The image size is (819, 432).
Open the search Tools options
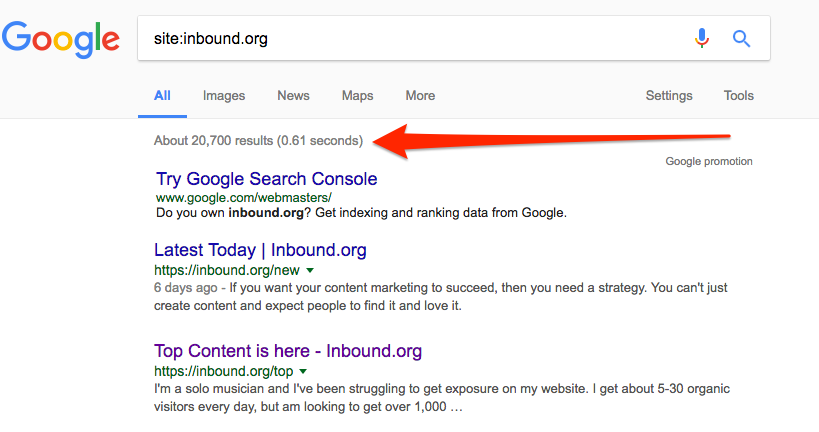coord(739,96)
